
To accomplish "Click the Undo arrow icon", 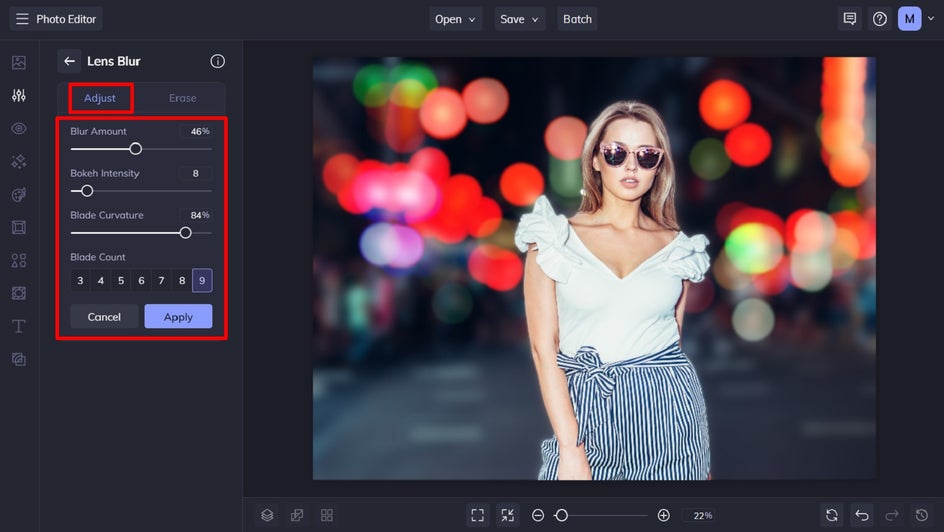I will point(862,515).
